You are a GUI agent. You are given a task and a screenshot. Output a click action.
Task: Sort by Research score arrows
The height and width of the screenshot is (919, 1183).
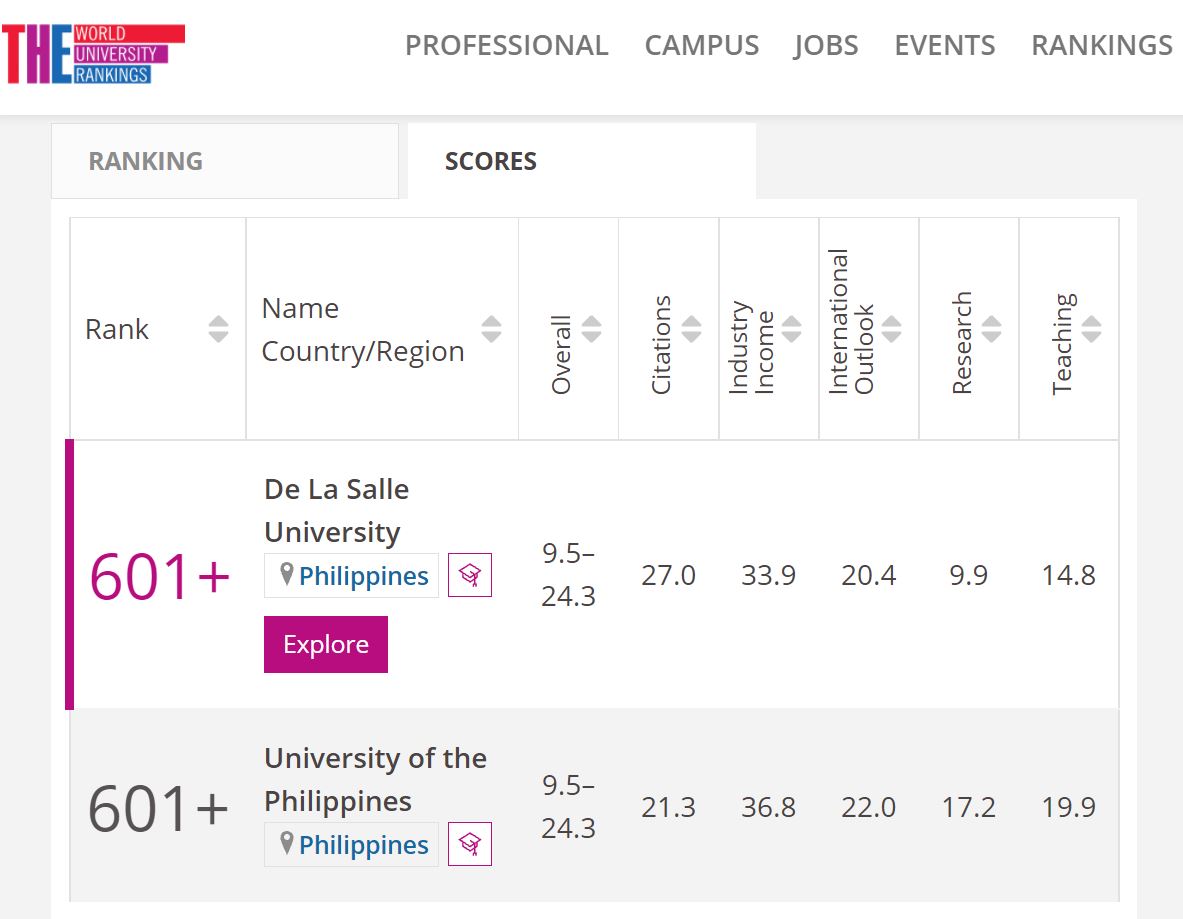pyautogui.click(x=991, y=329)
